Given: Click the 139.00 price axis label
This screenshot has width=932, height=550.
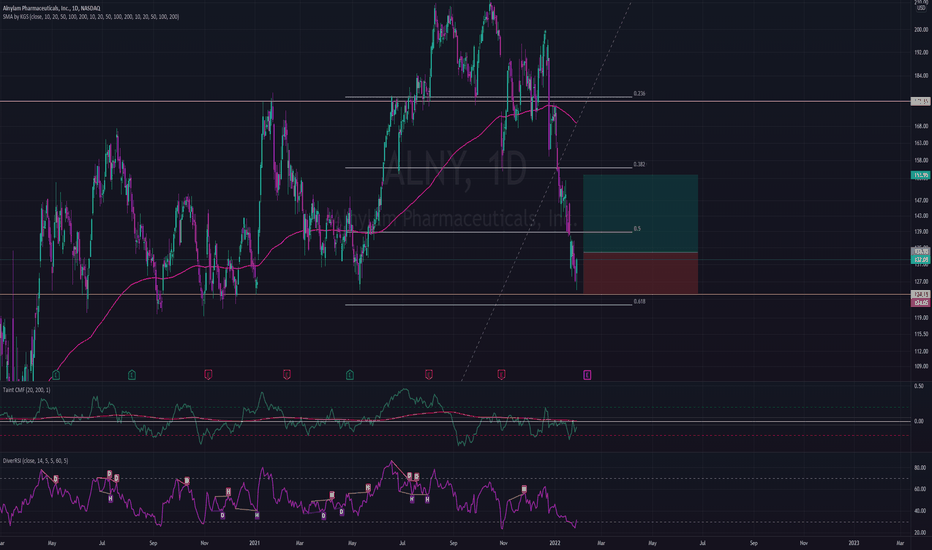Looking at the screenshot, I should (x=921, y=231).
